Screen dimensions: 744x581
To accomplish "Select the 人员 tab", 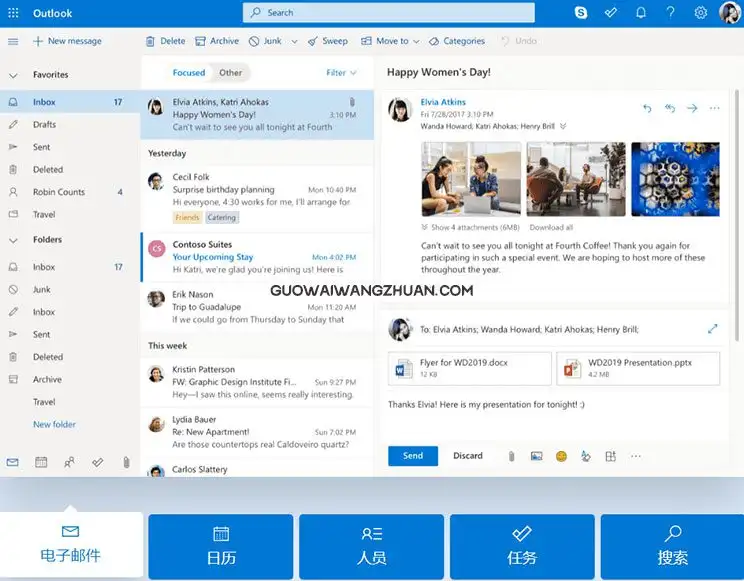I will point(372,546).
